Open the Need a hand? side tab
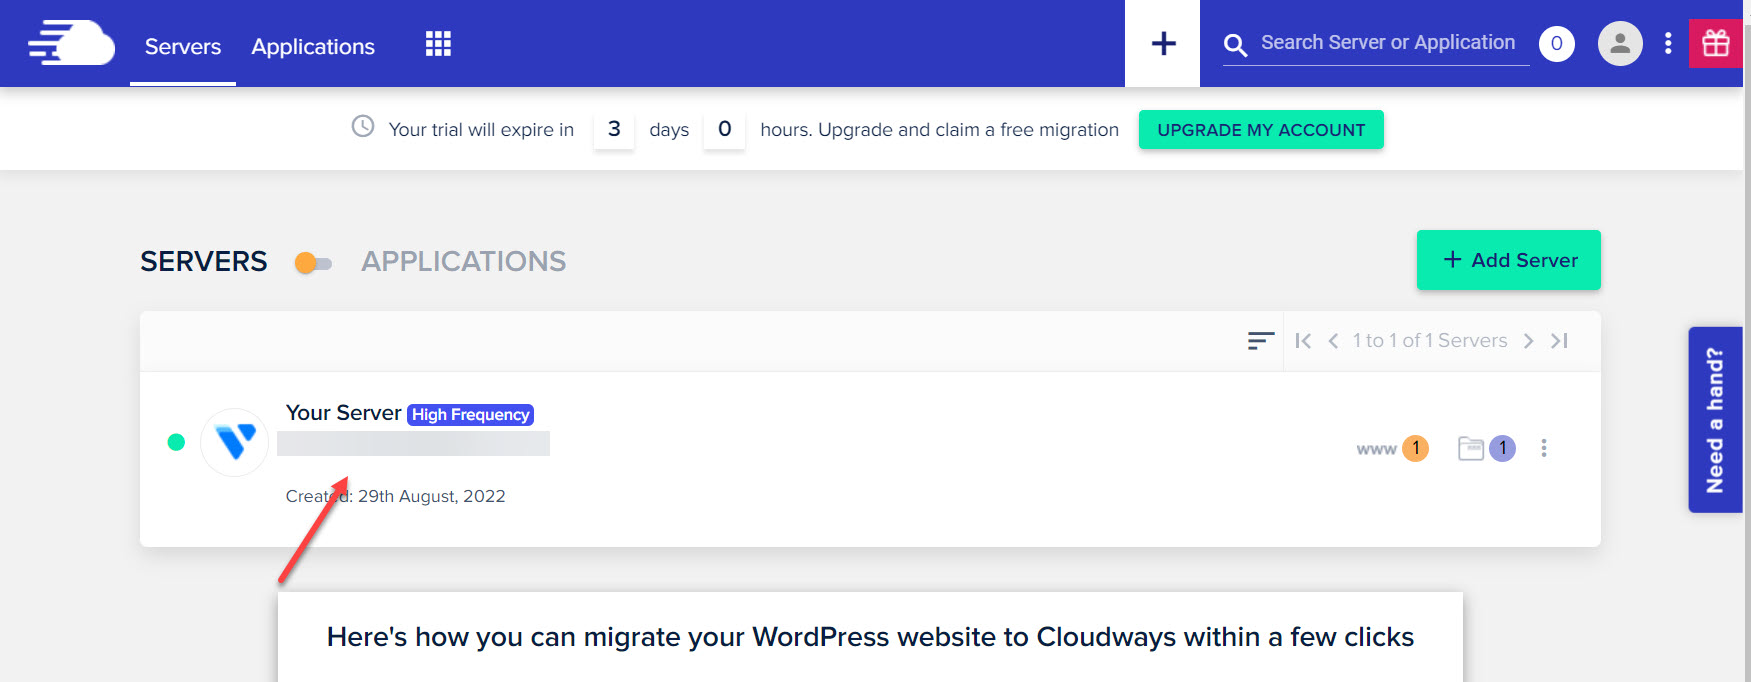The height and width of the screenshot is (682, 1751). [x=1716, y=420]
